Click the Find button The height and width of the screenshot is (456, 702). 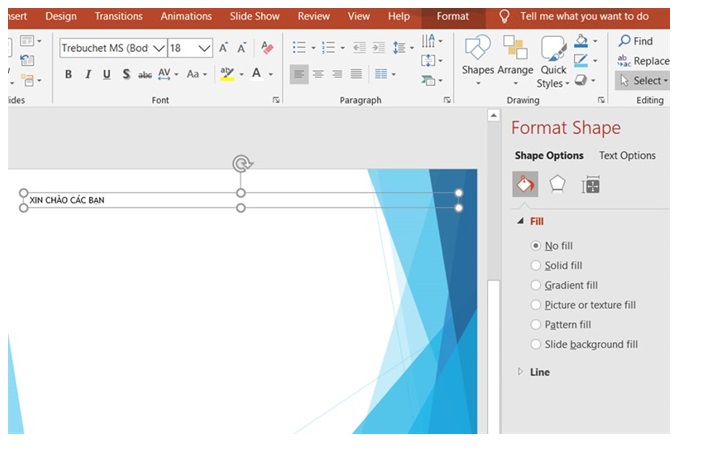(x=636, y=41)
